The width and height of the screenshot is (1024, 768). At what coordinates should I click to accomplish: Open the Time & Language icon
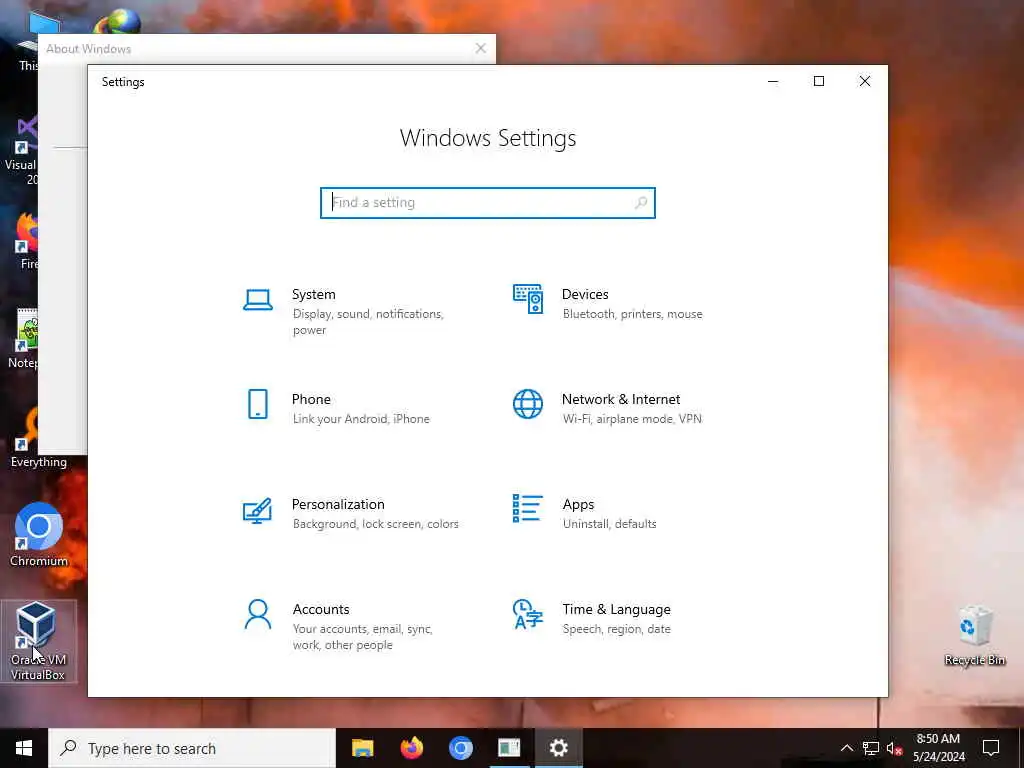point(528,615)
